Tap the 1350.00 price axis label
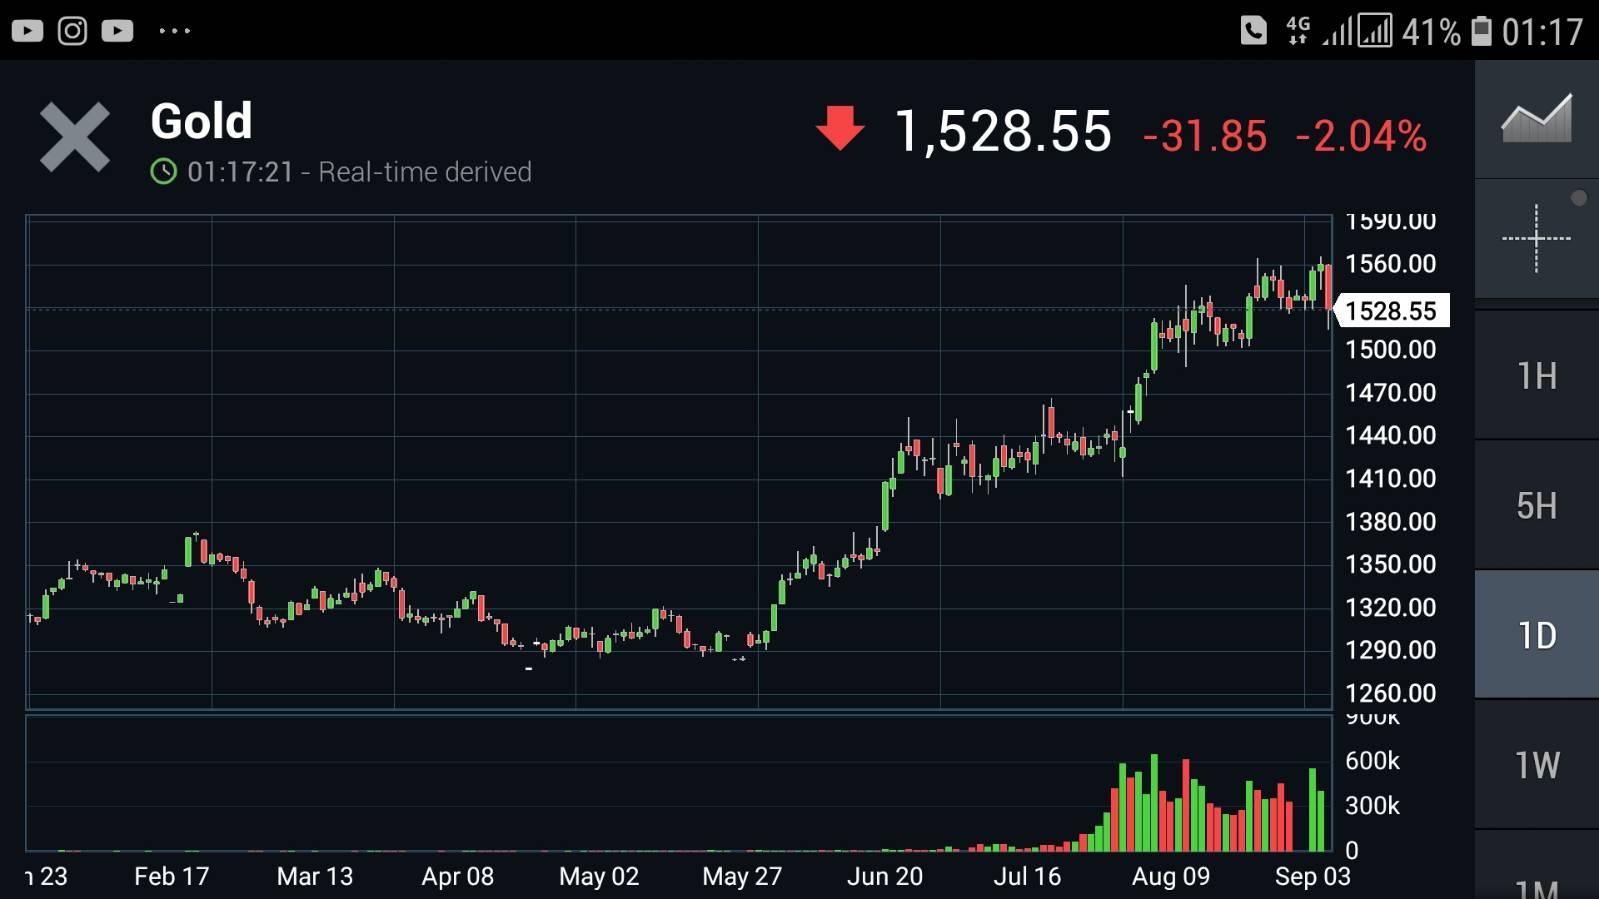Image resolution: width=1599 pixels, height=899 pixels. [x=1390, y=565]
